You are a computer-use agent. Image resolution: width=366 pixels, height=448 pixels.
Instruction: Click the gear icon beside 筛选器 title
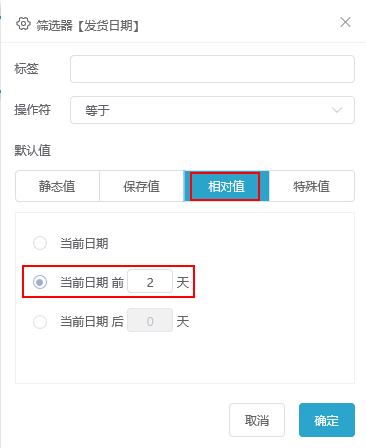[x=23, y=24]
